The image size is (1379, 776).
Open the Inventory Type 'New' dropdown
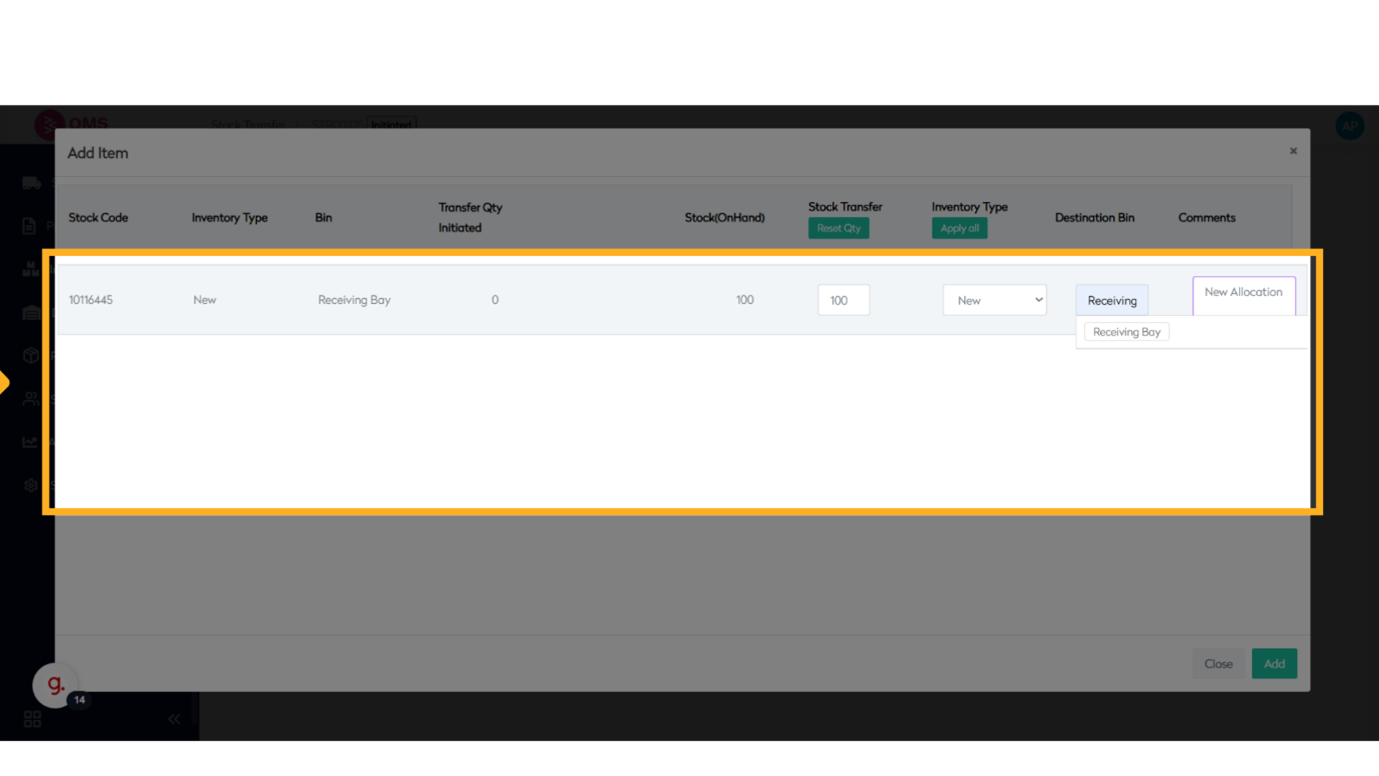coord(994,300)
